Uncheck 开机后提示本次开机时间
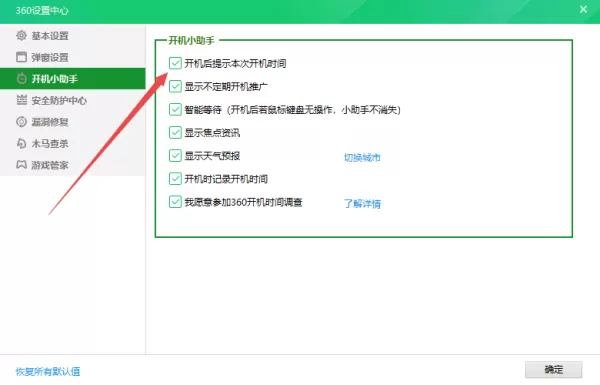 pyautogui.click(x=175, y=63)
